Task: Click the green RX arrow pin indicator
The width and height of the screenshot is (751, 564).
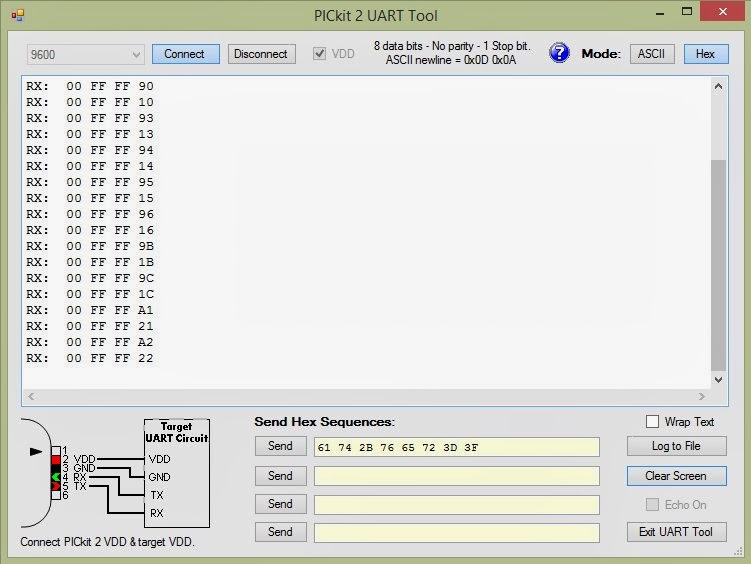Action: [x=56, y=477]
